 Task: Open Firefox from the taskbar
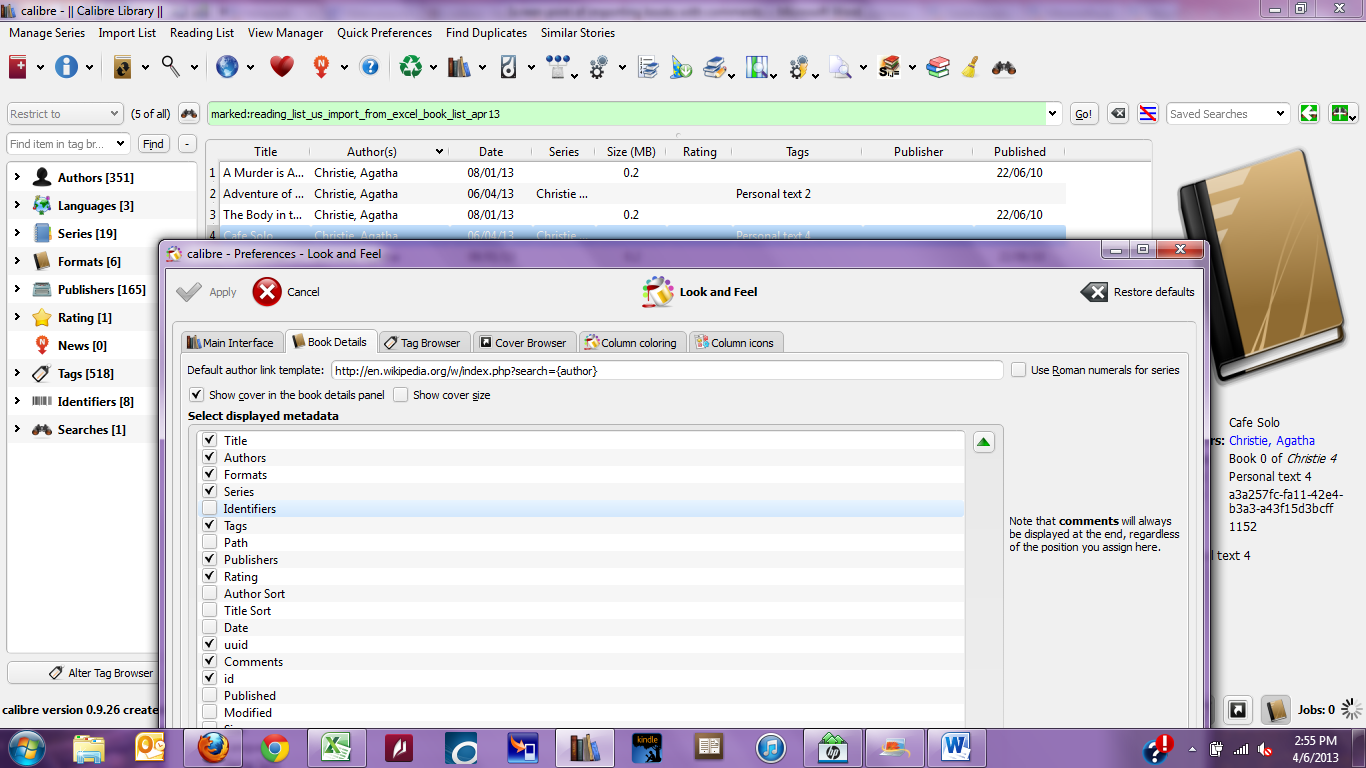pyautogui.click(x=212, y=747)
